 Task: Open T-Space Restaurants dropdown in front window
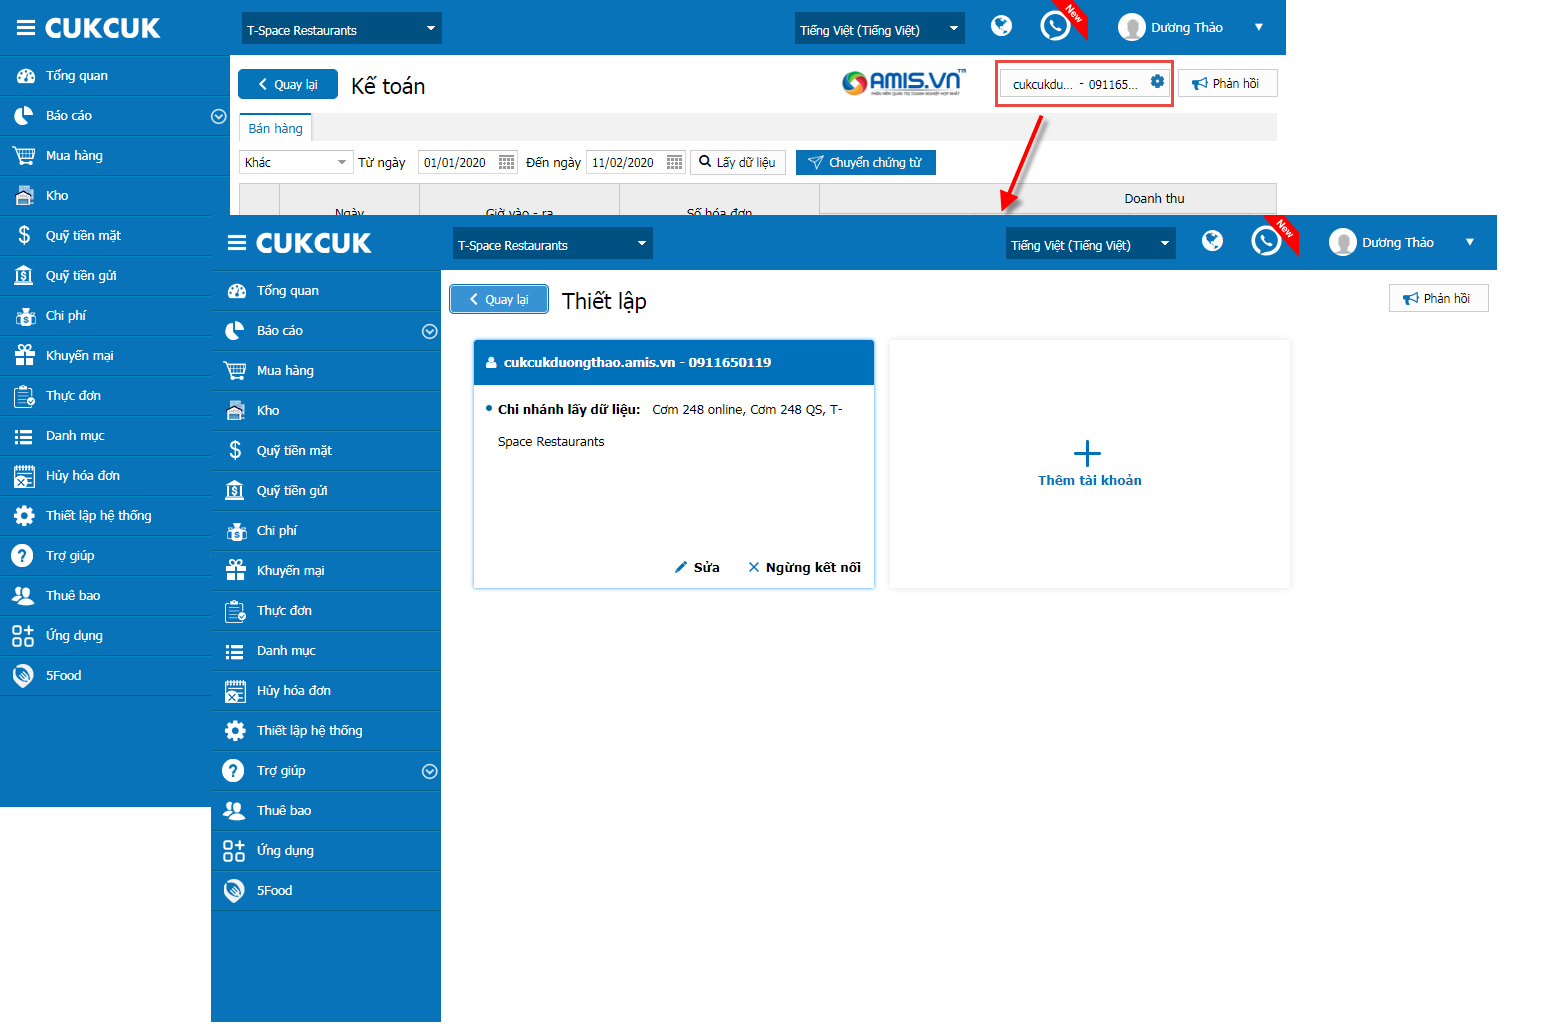[x=553, y=244]
